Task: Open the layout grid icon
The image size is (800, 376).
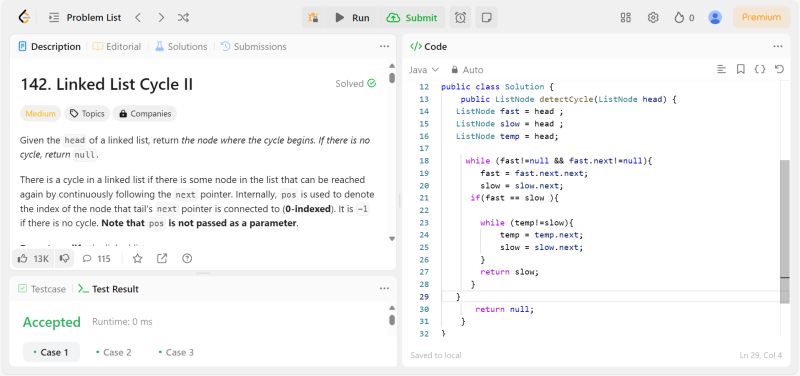Action: point(626,17)
